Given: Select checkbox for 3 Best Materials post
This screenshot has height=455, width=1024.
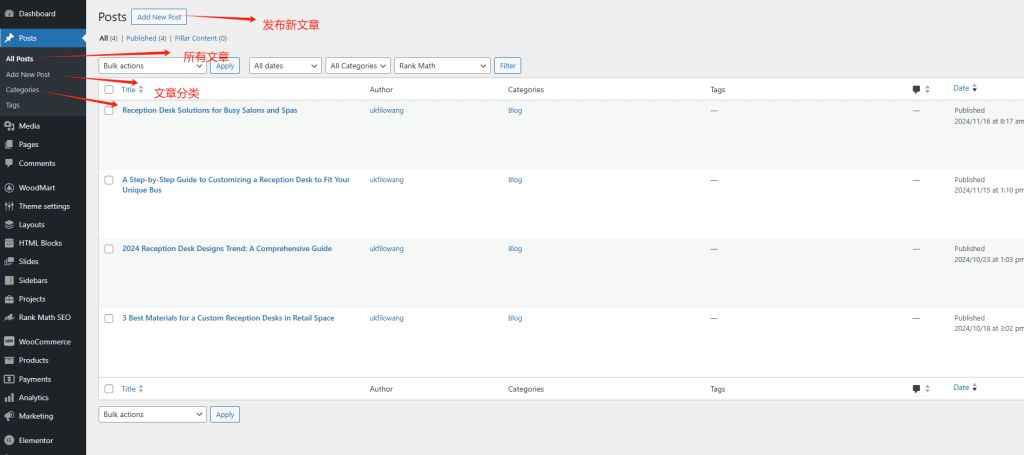Looking at the screenshot, I should (x=109, y=318).
